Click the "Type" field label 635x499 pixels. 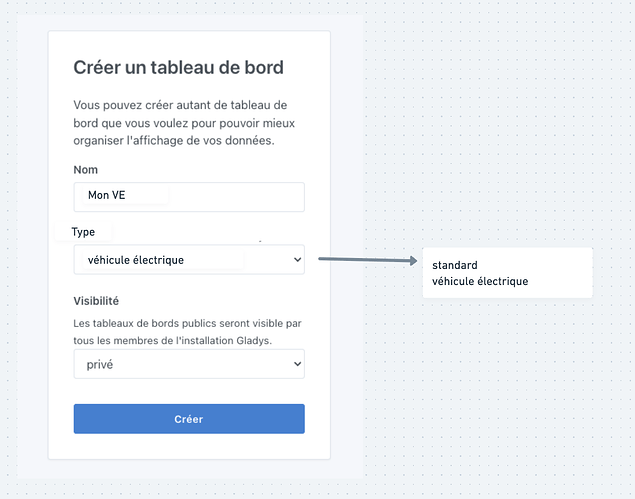pos(84,232)
